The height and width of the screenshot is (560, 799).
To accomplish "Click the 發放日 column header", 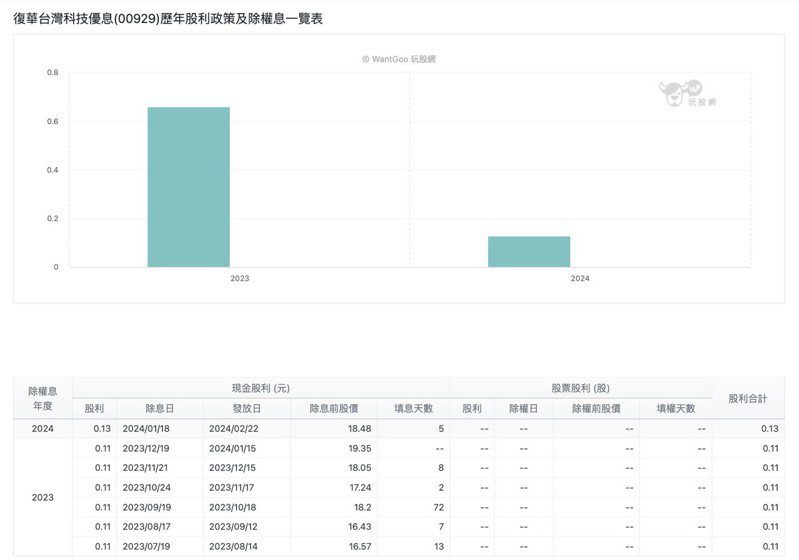I will pyautogui.click(x=247, y=409).
